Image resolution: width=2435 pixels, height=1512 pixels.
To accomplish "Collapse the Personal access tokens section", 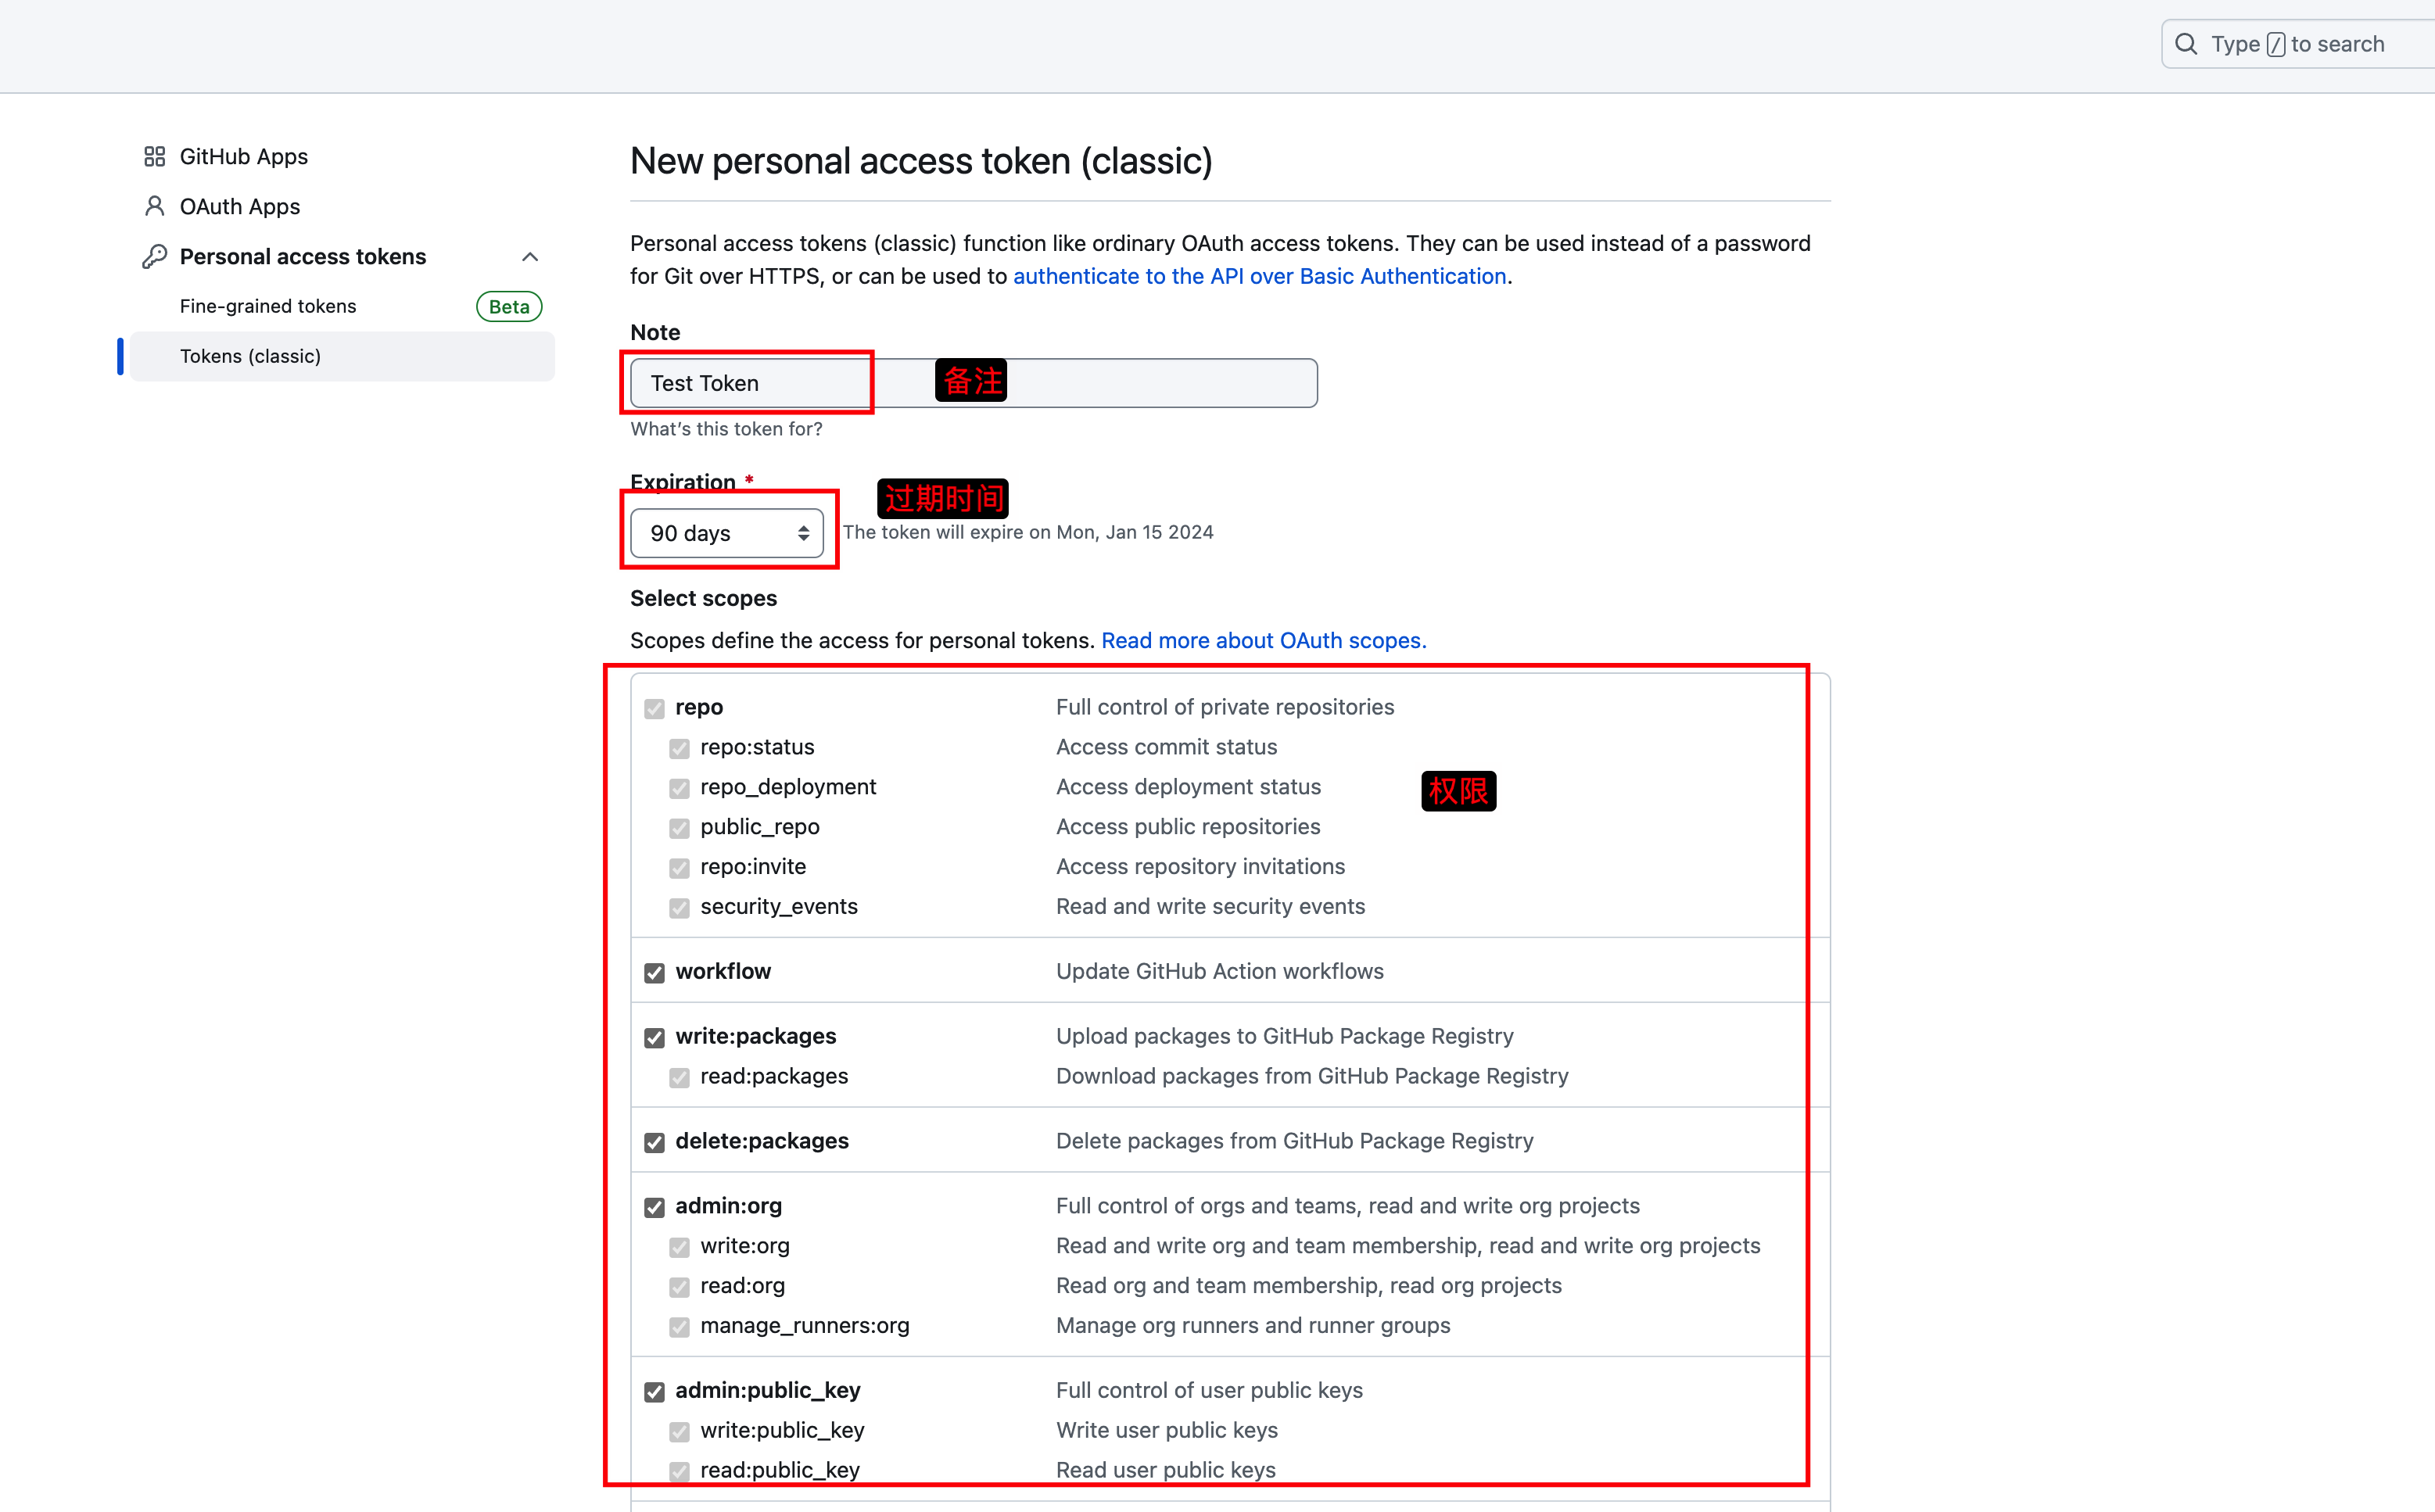I will (530, 256).
